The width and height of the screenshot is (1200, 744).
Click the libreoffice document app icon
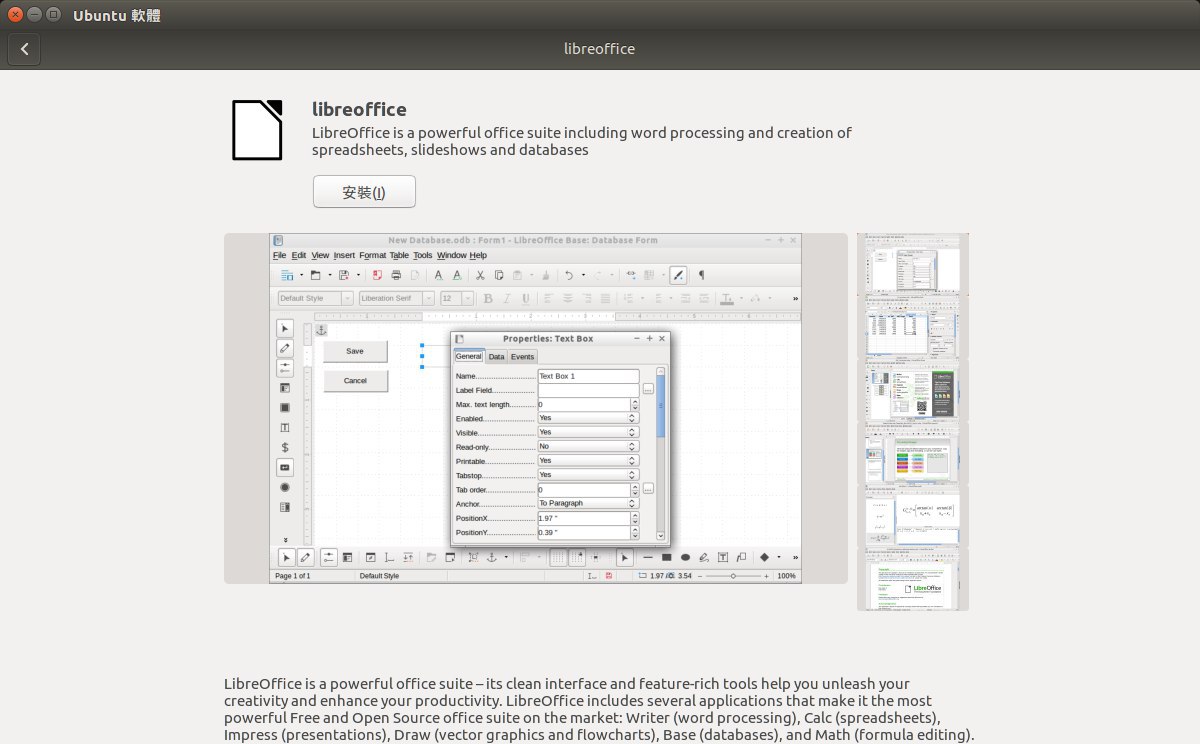pos(257,130)
